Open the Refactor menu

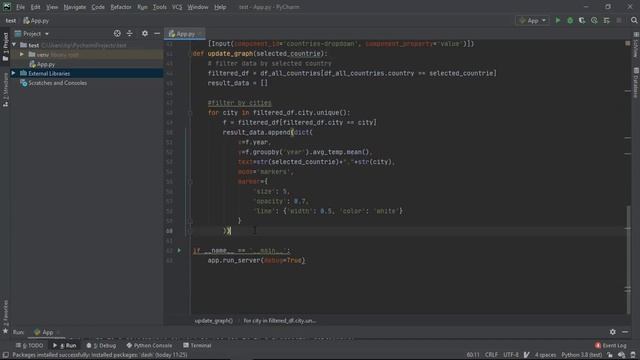pos(121,7)
